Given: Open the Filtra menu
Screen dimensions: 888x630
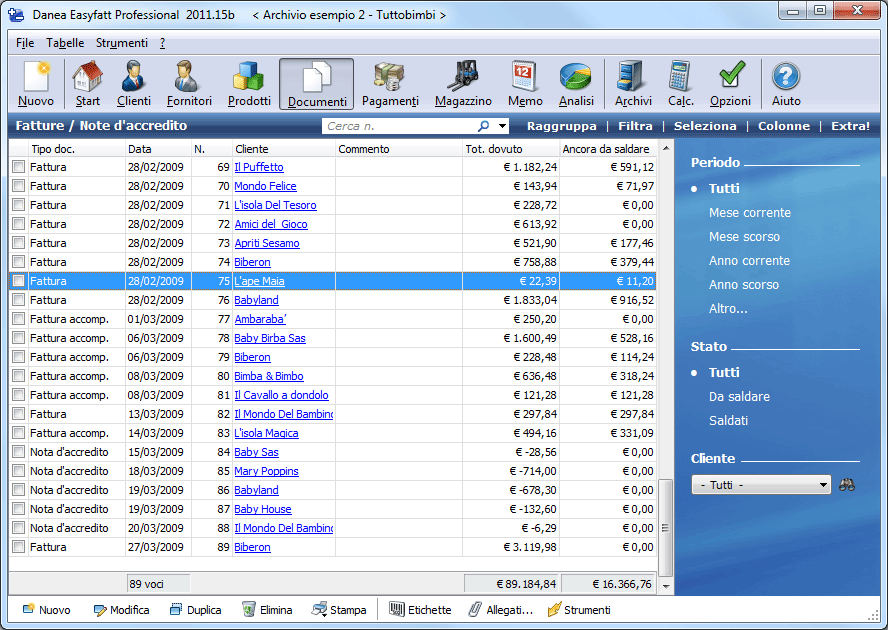Looking at the screenshot, I should click(x=635, y=126).
